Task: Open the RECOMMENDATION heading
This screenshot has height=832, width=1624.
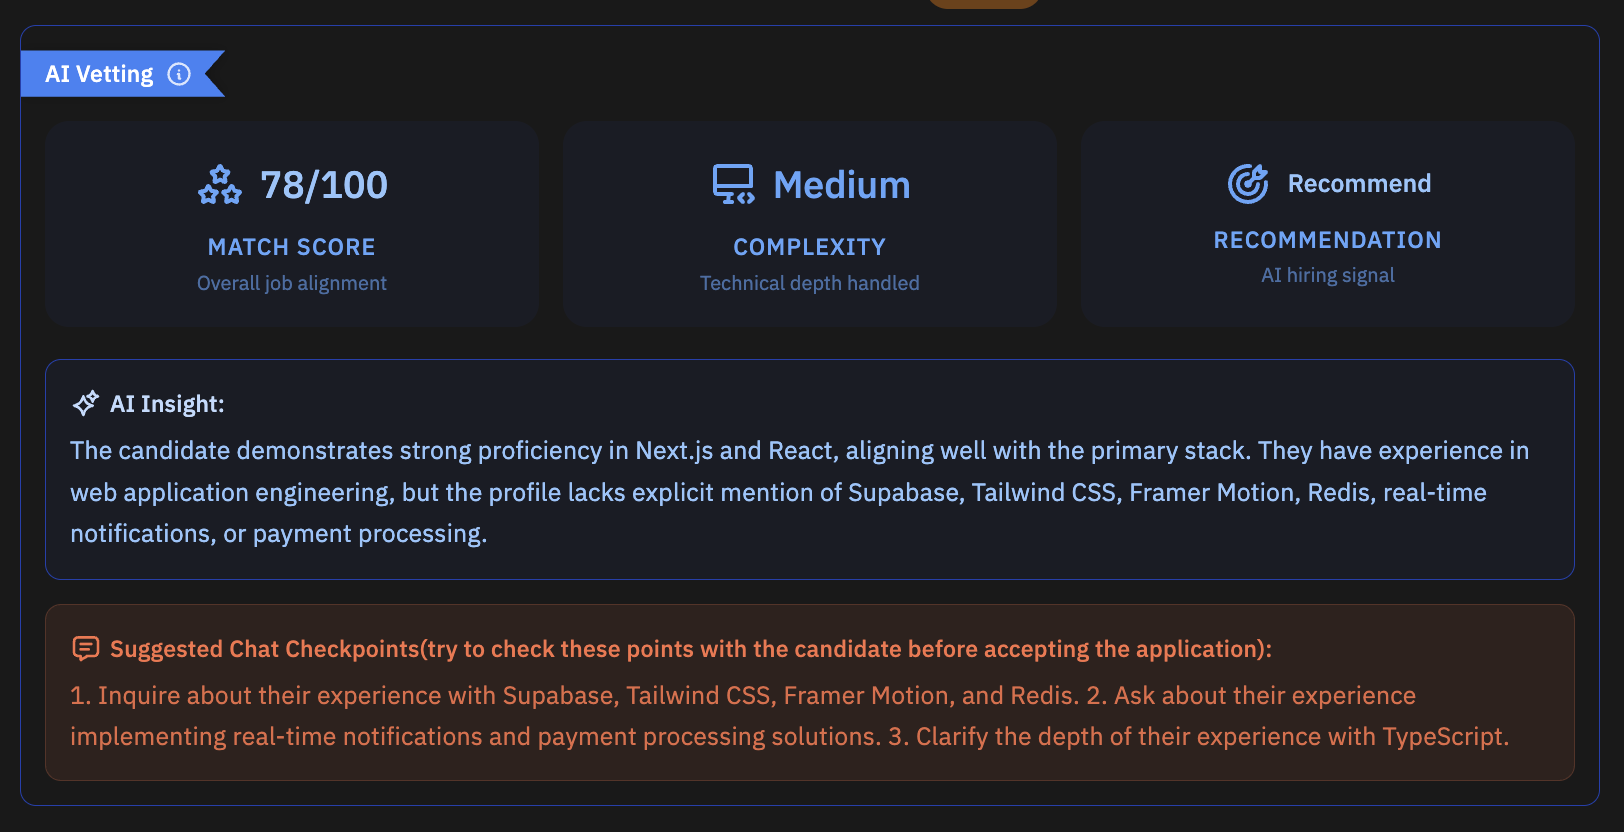Action: click(x=1327, y=240)
